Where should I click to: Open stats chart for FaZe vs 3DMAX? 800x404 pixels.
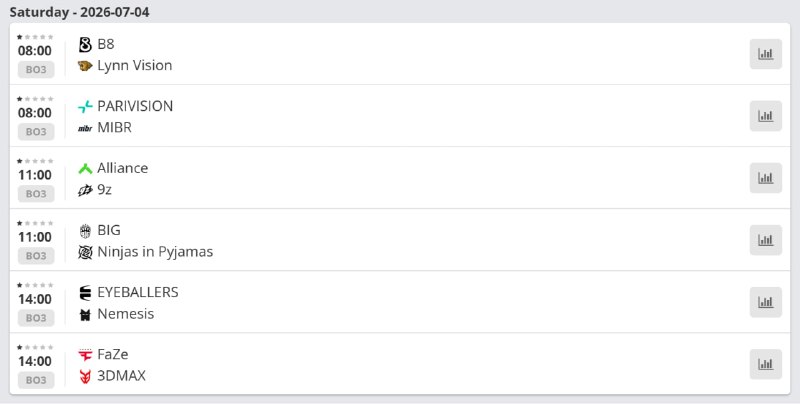(x=765, y=364)
